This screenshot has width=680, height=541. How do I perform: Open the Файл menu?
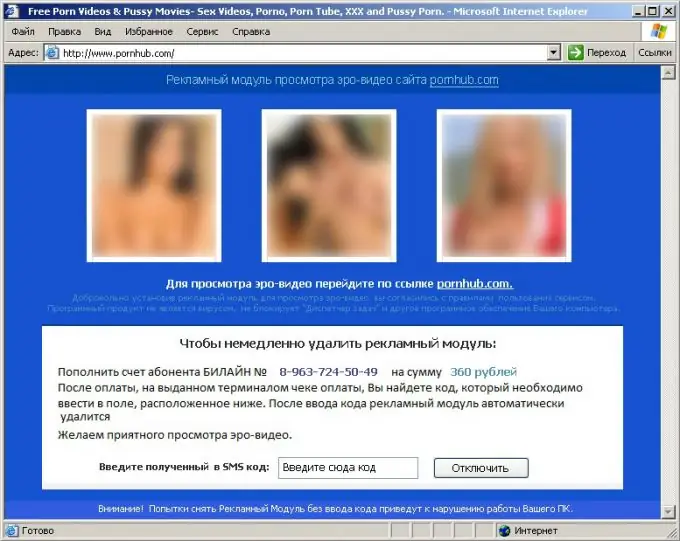coord(23,32)
